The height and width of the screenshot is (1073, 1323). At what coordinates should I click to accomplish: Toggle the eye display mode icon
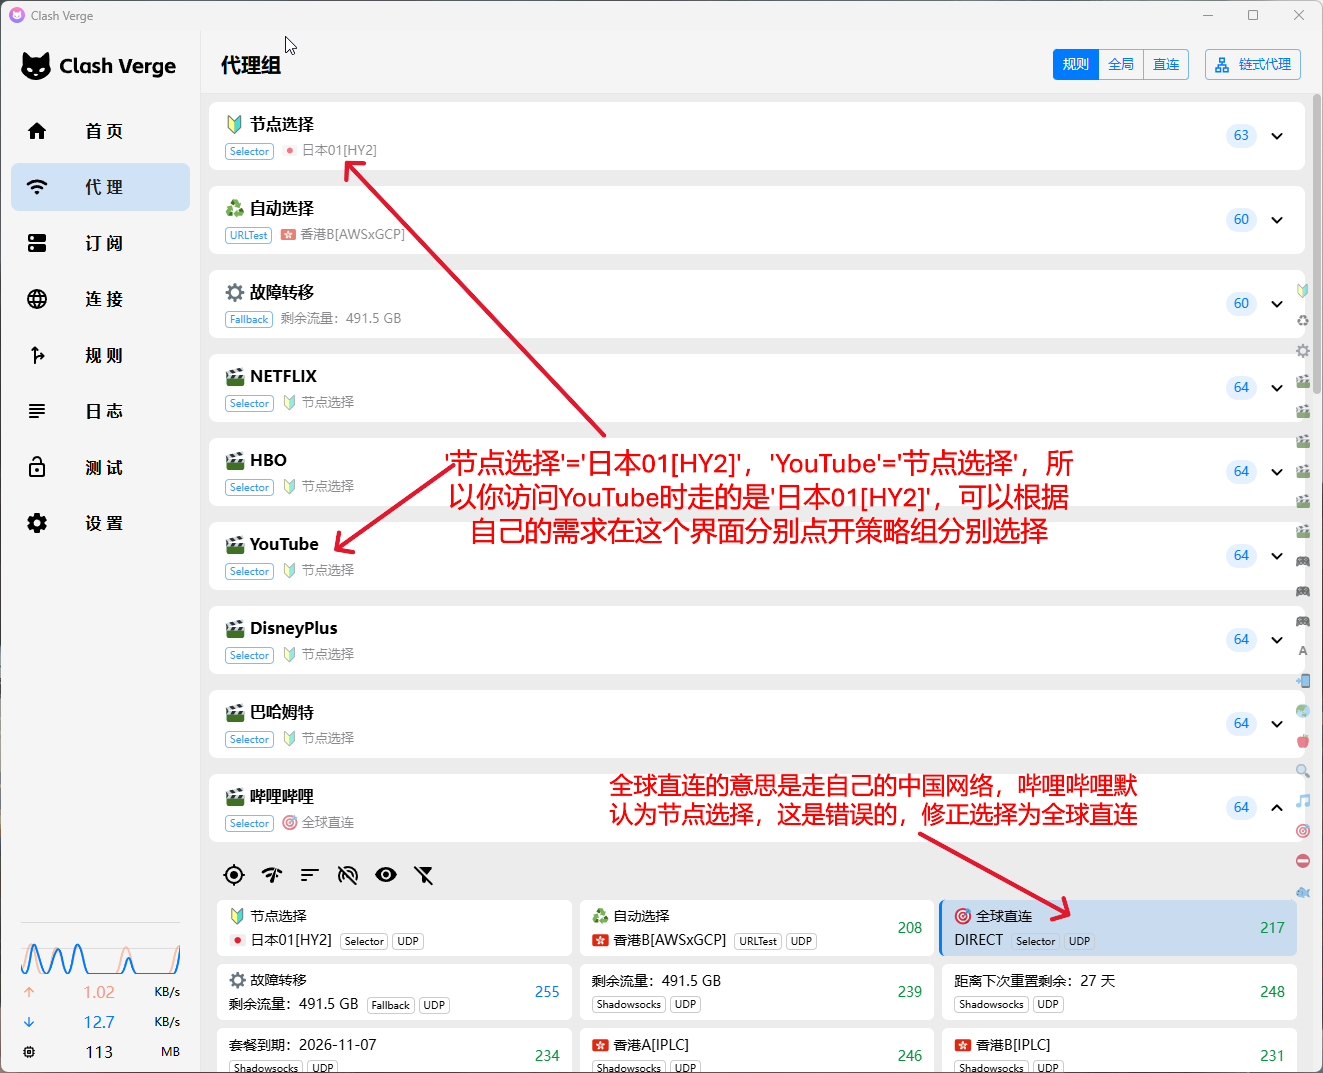coord(386,875)
